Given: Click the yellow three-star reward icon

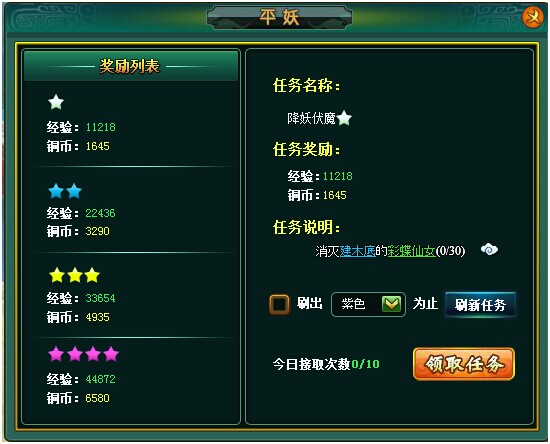Looking at the screenshot, I should (74, 275).
